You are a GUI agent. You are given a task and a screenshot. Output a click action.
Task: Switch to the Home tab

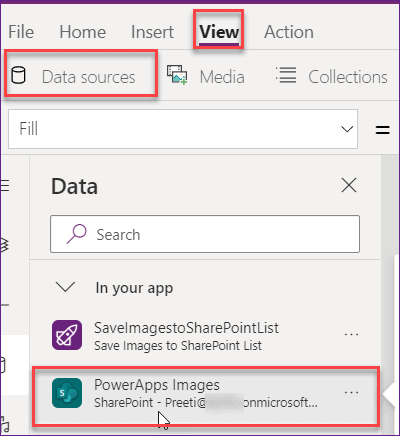coord(83,32)
